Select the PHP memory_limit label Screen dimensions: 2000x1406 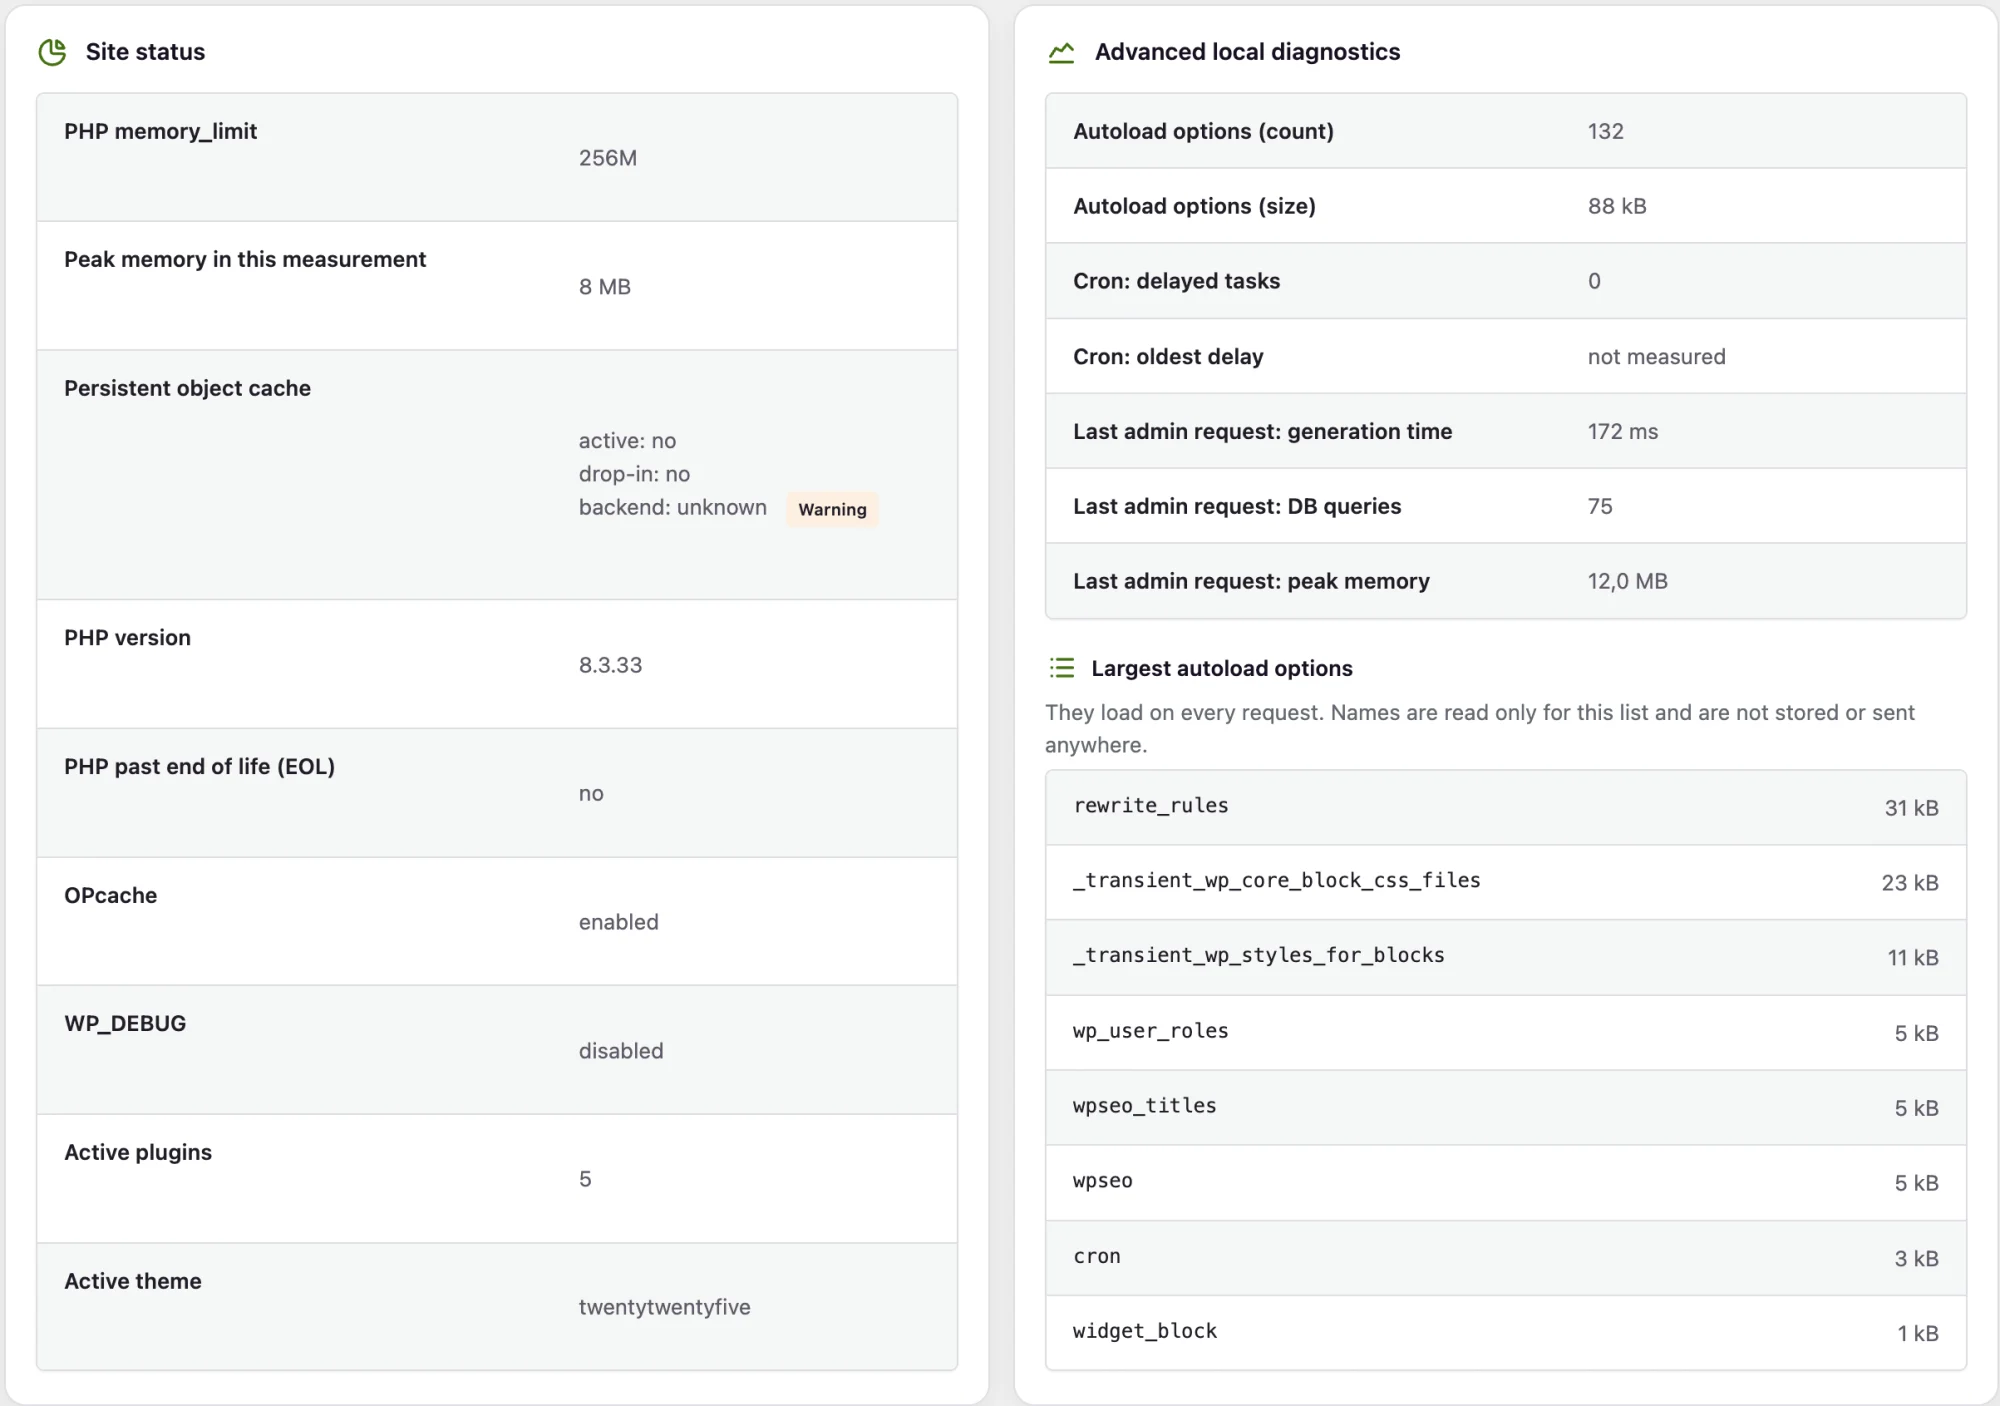(160, 131)
